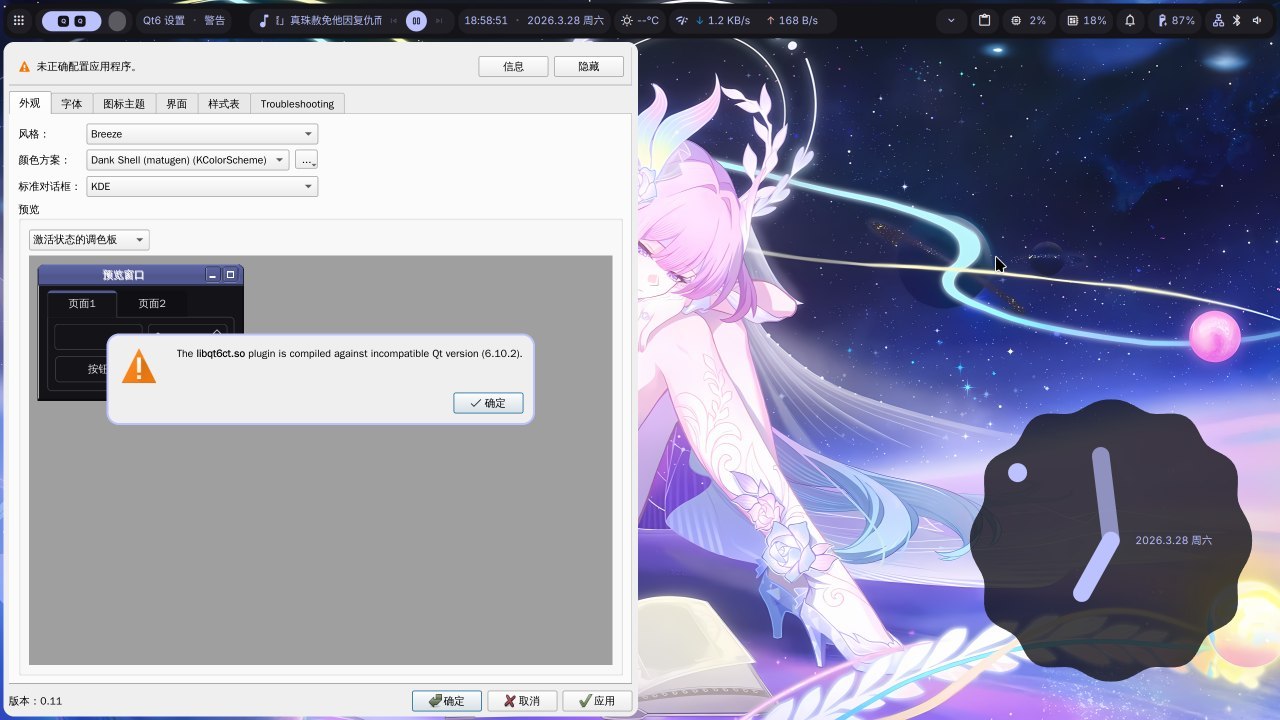This screenshot has height=720, width=1280.
Task: Open the 颜色方案 color scheme dropdown
Action: coord(188,160)
